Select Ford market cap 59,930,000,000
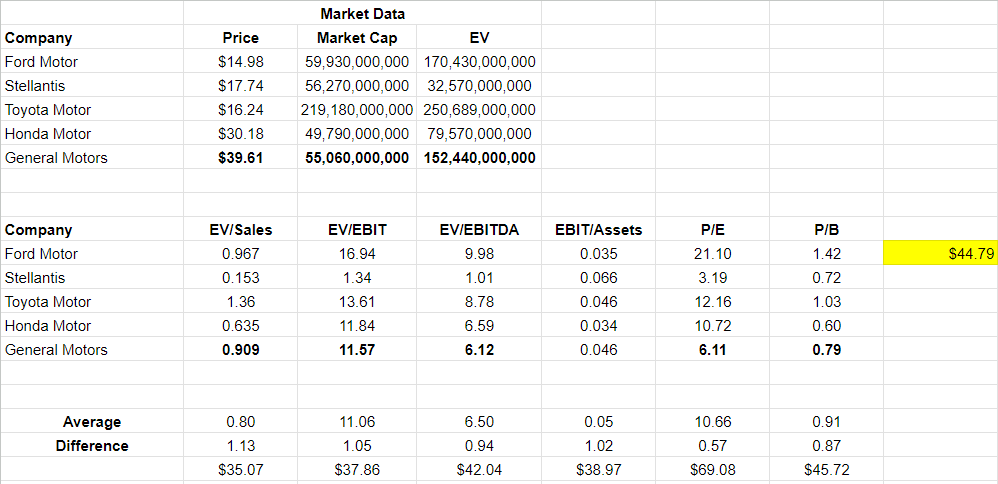The height and width of the screenshot is (484, 998). pyautogui.click(x=357, y=62)
